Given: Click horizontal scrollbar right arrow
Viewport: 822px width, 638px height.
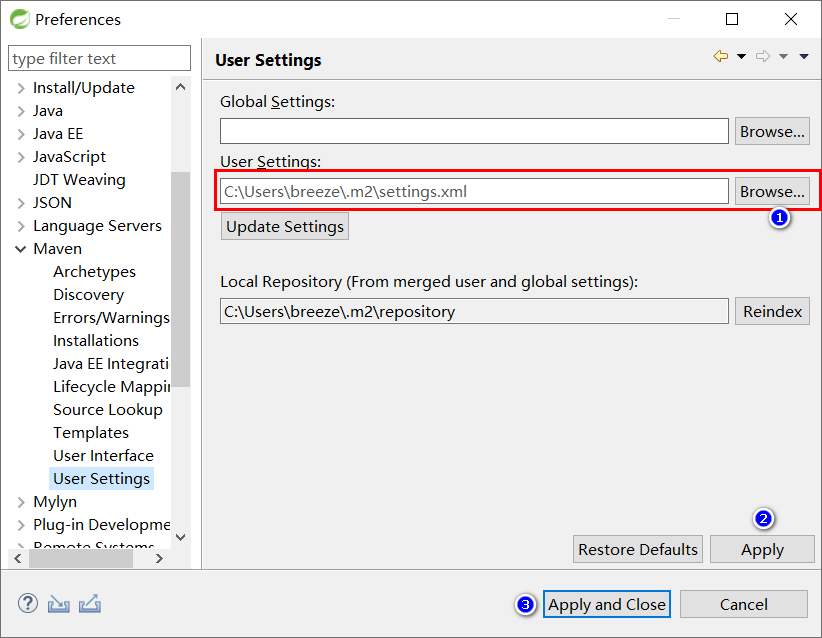Looking at the screenshot, I should (159, 558).
